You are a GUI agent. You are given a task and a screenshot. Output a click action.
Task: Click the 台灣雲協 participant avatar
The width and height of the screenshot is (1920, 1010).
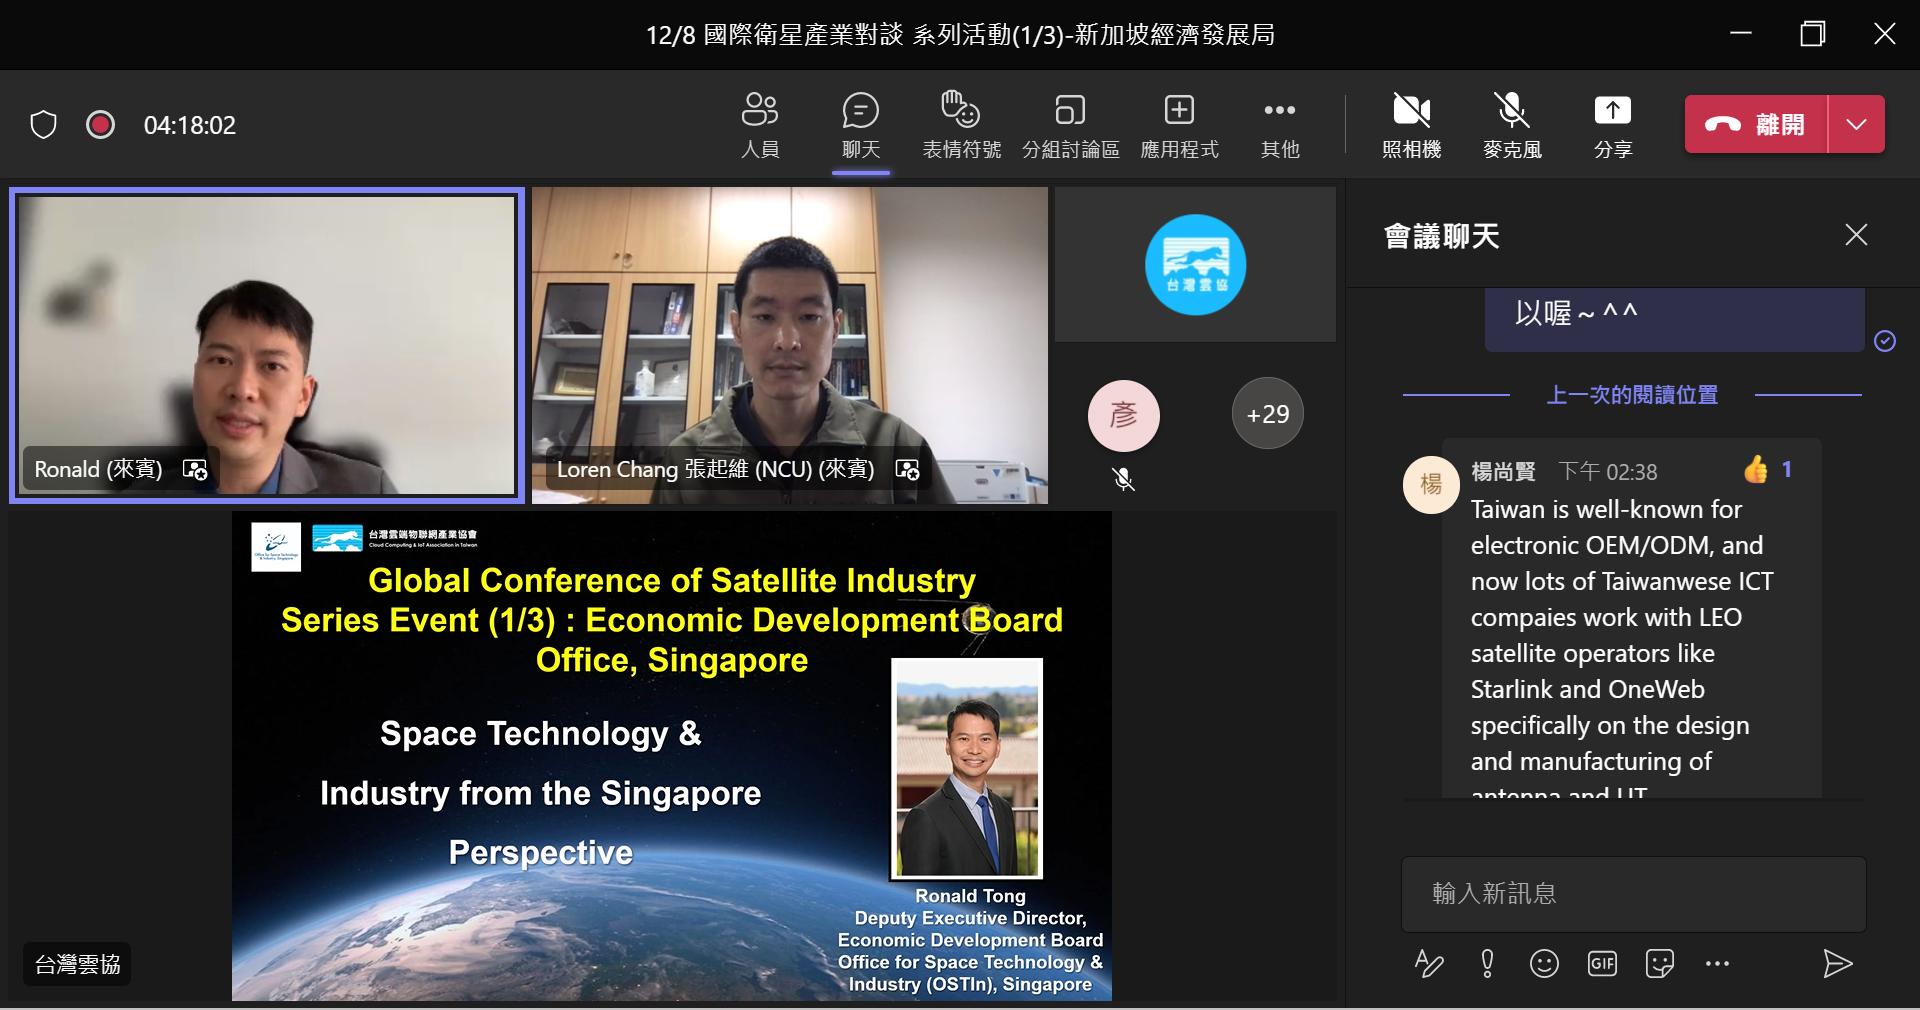(1195, 265)
